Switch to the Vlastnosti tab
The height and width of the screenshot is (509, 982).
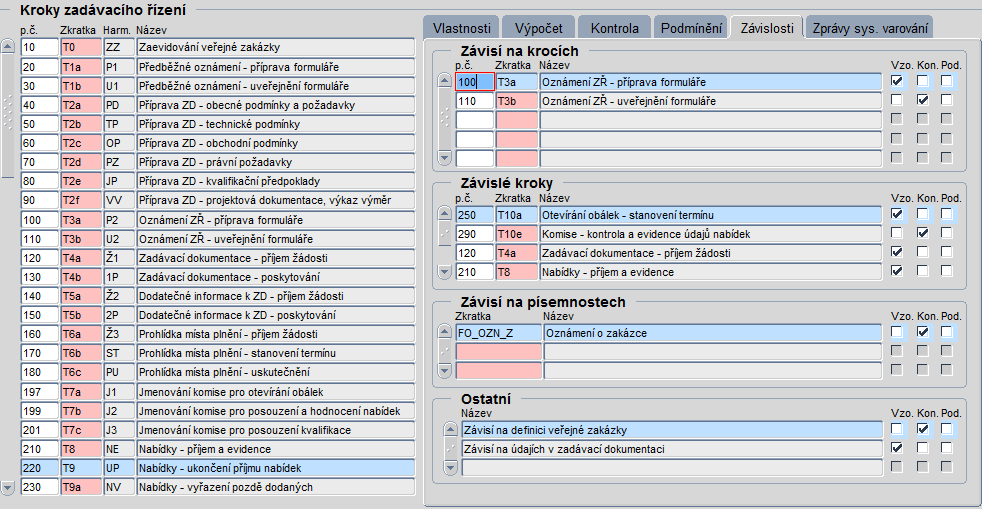462,28
